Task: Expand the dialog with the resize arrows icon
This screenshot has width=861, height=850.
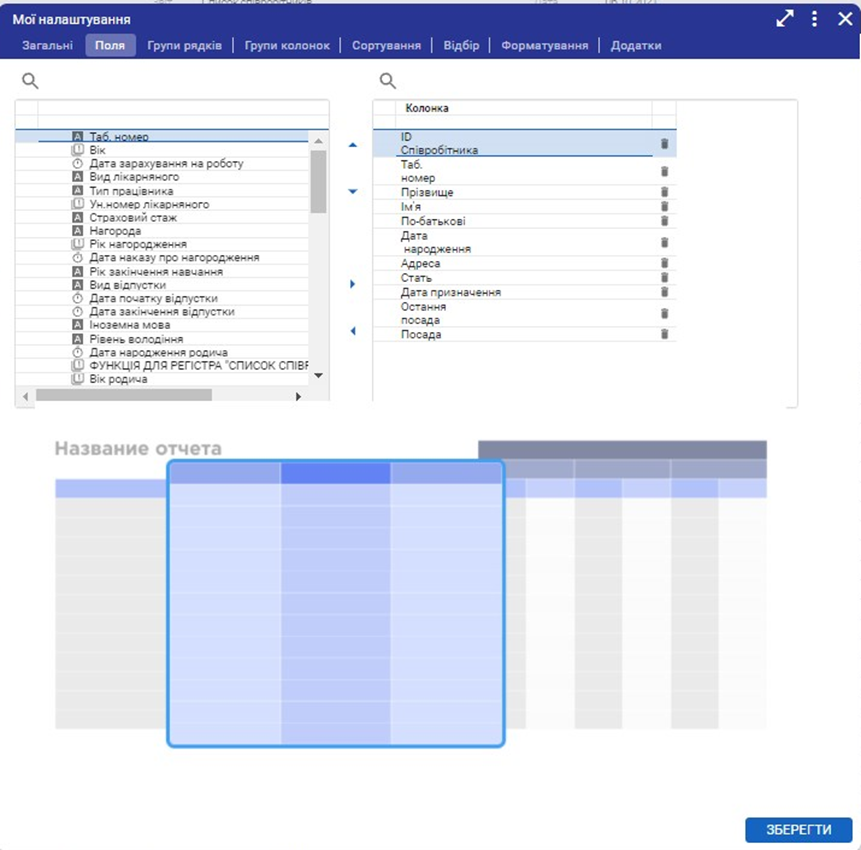Action: [785, 19]
